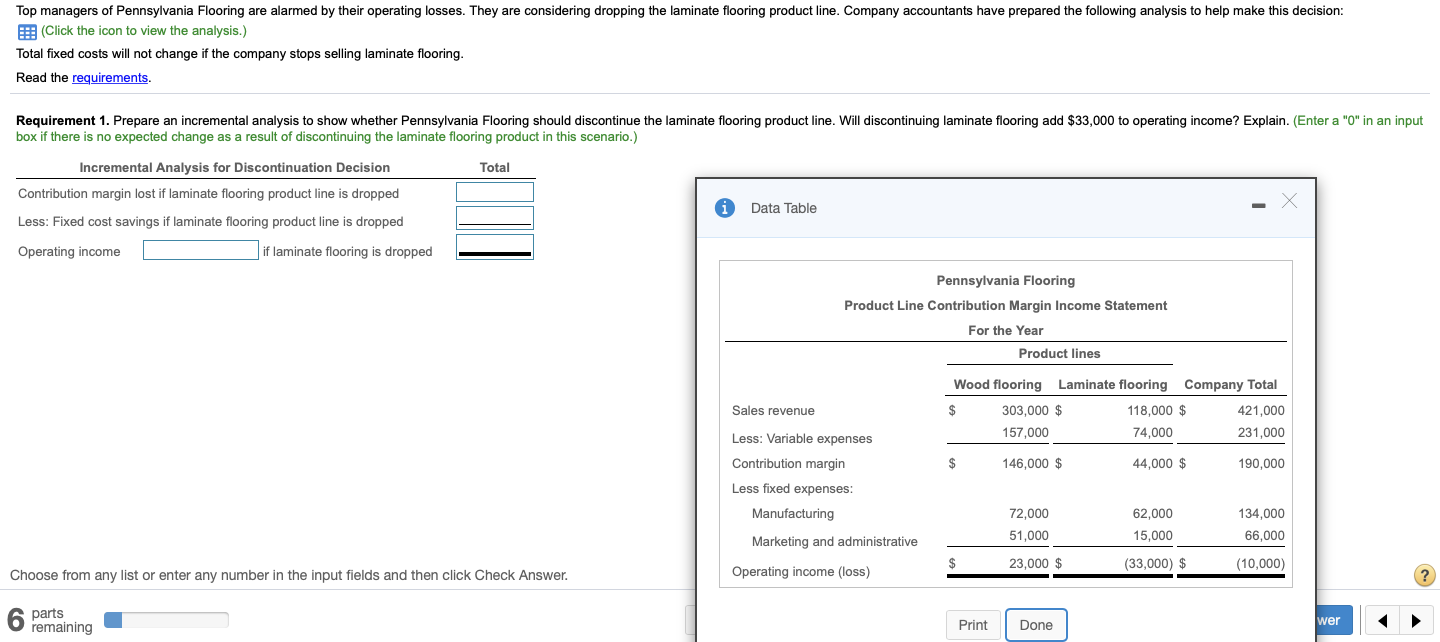The width and height of the screenshot is (1440, 642).
Task: Open the operating income change dropdown field
Action: coord(201,250)
